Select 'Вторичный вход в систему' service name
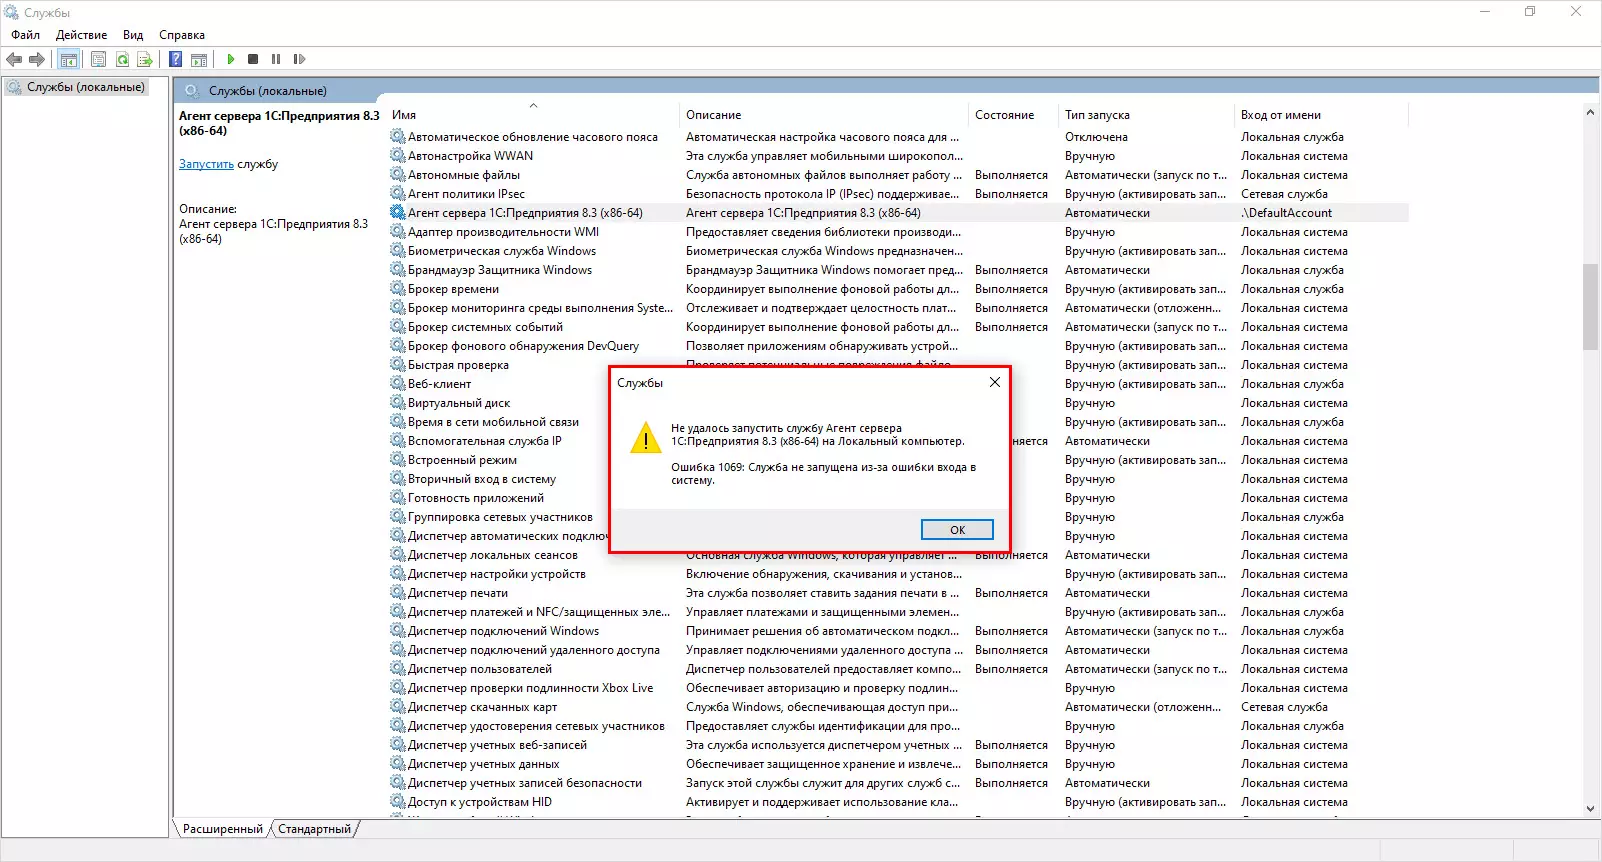This screenshot has width=1602, height=862. coord(482,479)
